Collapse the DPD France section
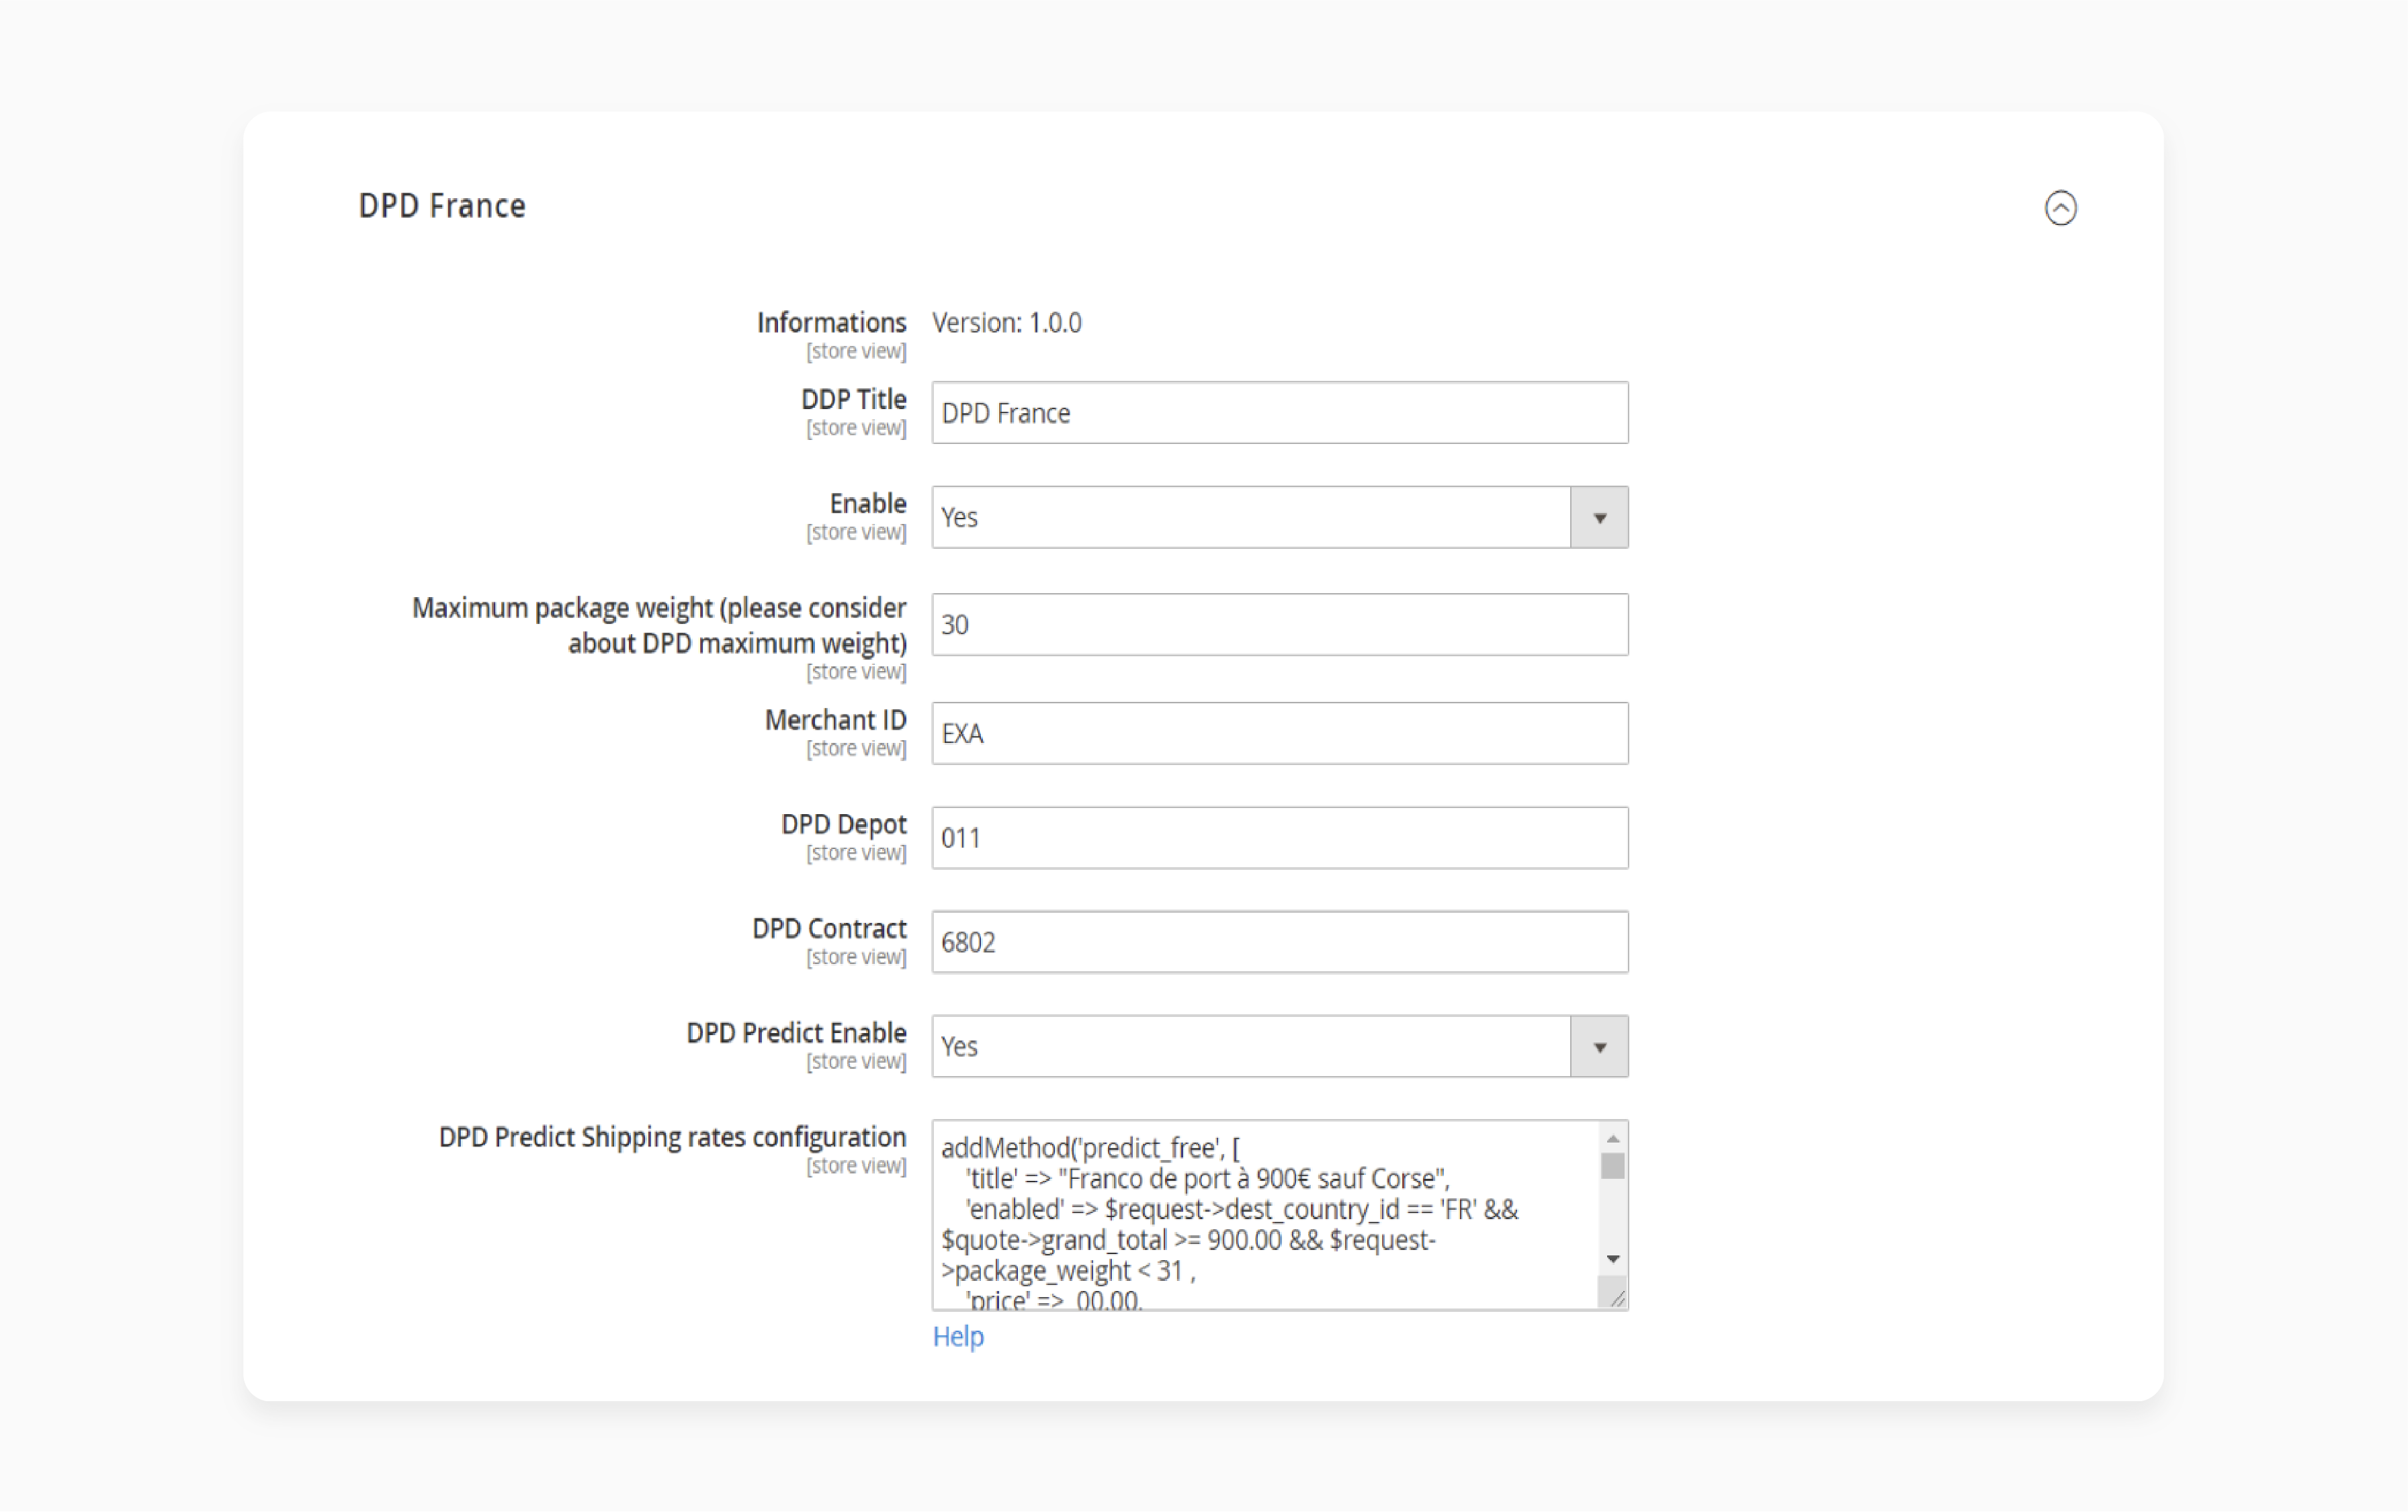2408x1512 pixels. tap(2060, 208)
